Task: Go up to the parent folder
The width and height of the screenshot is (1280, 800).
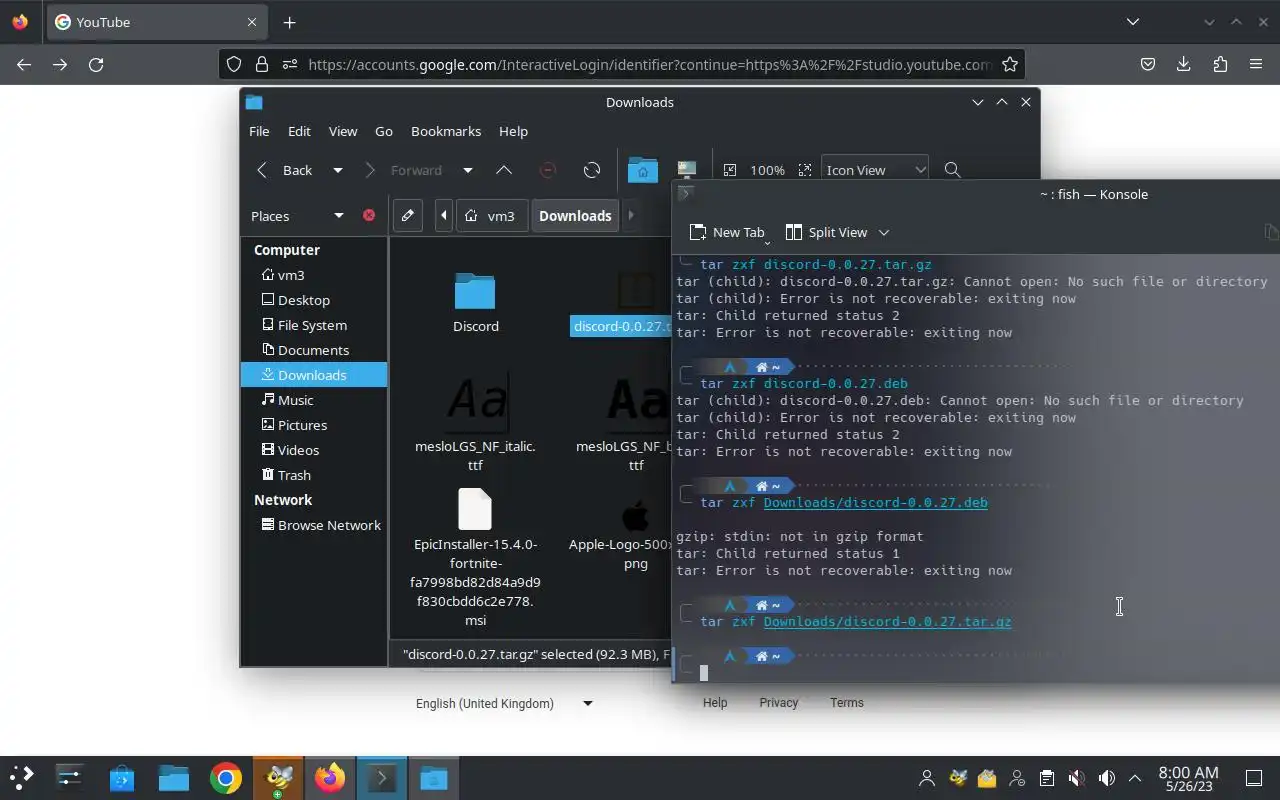Action: pyautogui.click(x=504, y=170)
